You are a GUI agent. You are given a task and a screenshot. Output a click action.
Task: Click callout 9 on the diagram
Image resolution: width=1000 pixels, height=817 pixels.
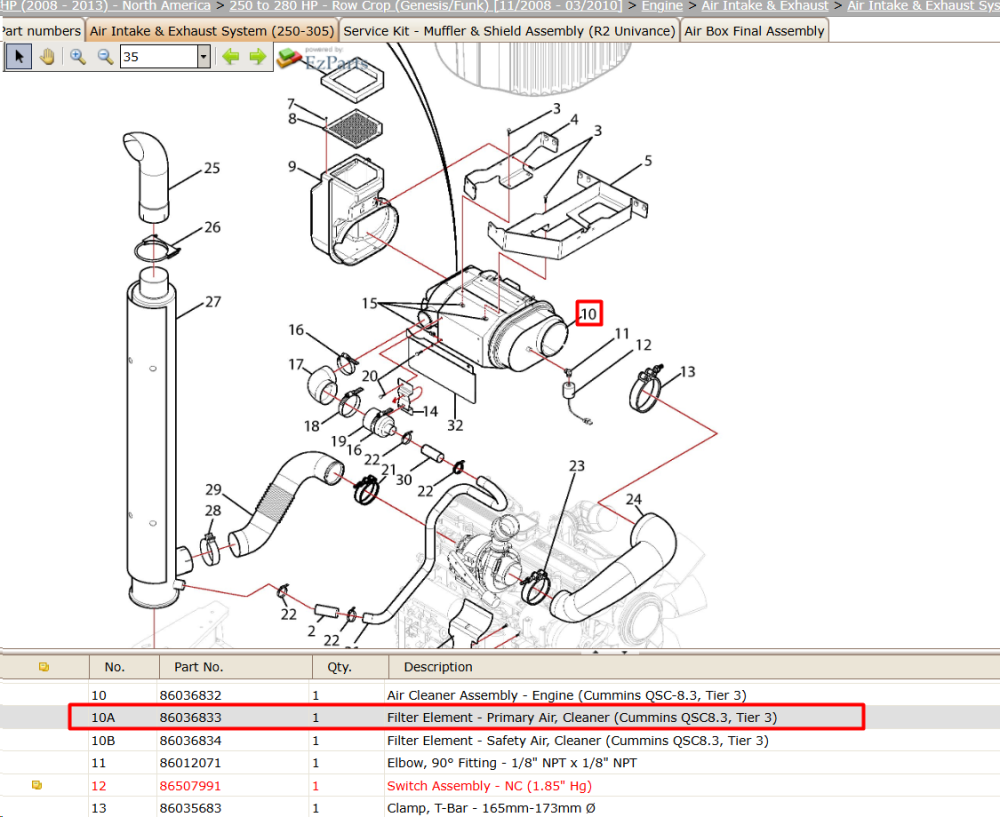[x=292, y=166]
